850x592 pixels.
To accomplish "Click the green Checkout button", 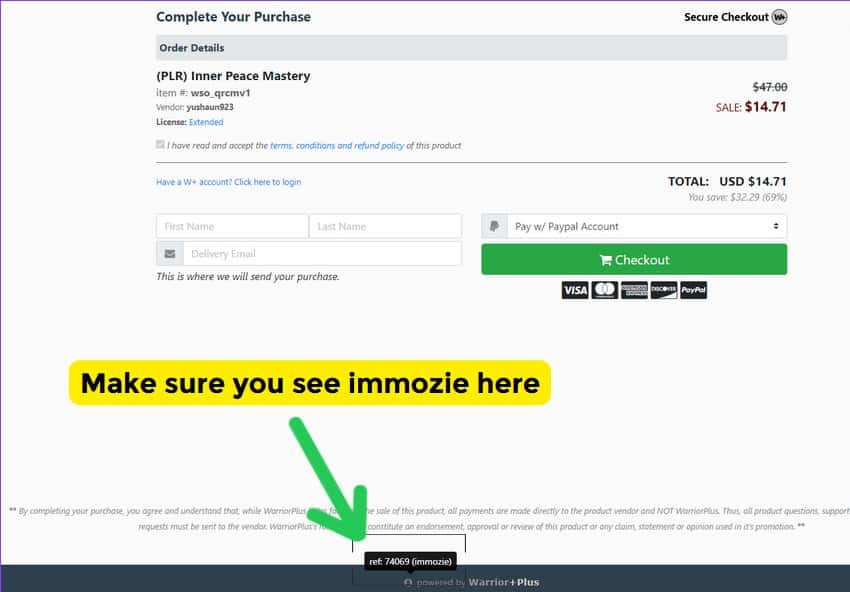I will (x=634, y=260).
